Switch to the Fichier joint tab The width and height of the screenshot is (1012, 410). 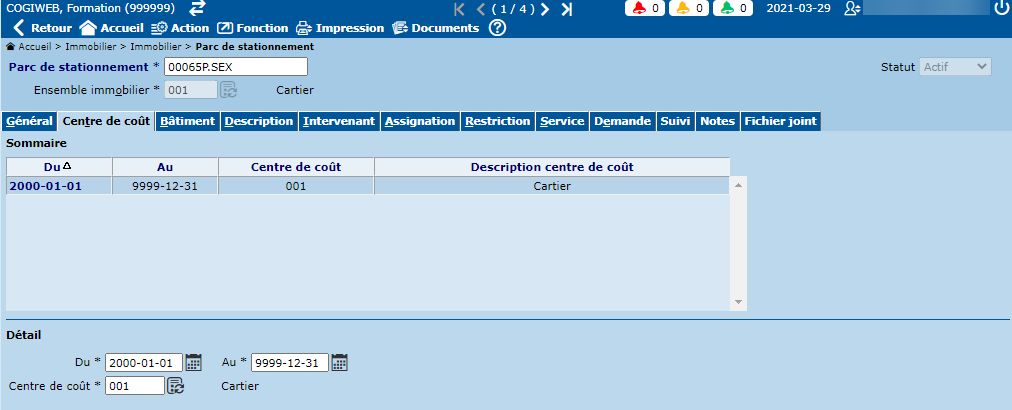tap(780, 121)
